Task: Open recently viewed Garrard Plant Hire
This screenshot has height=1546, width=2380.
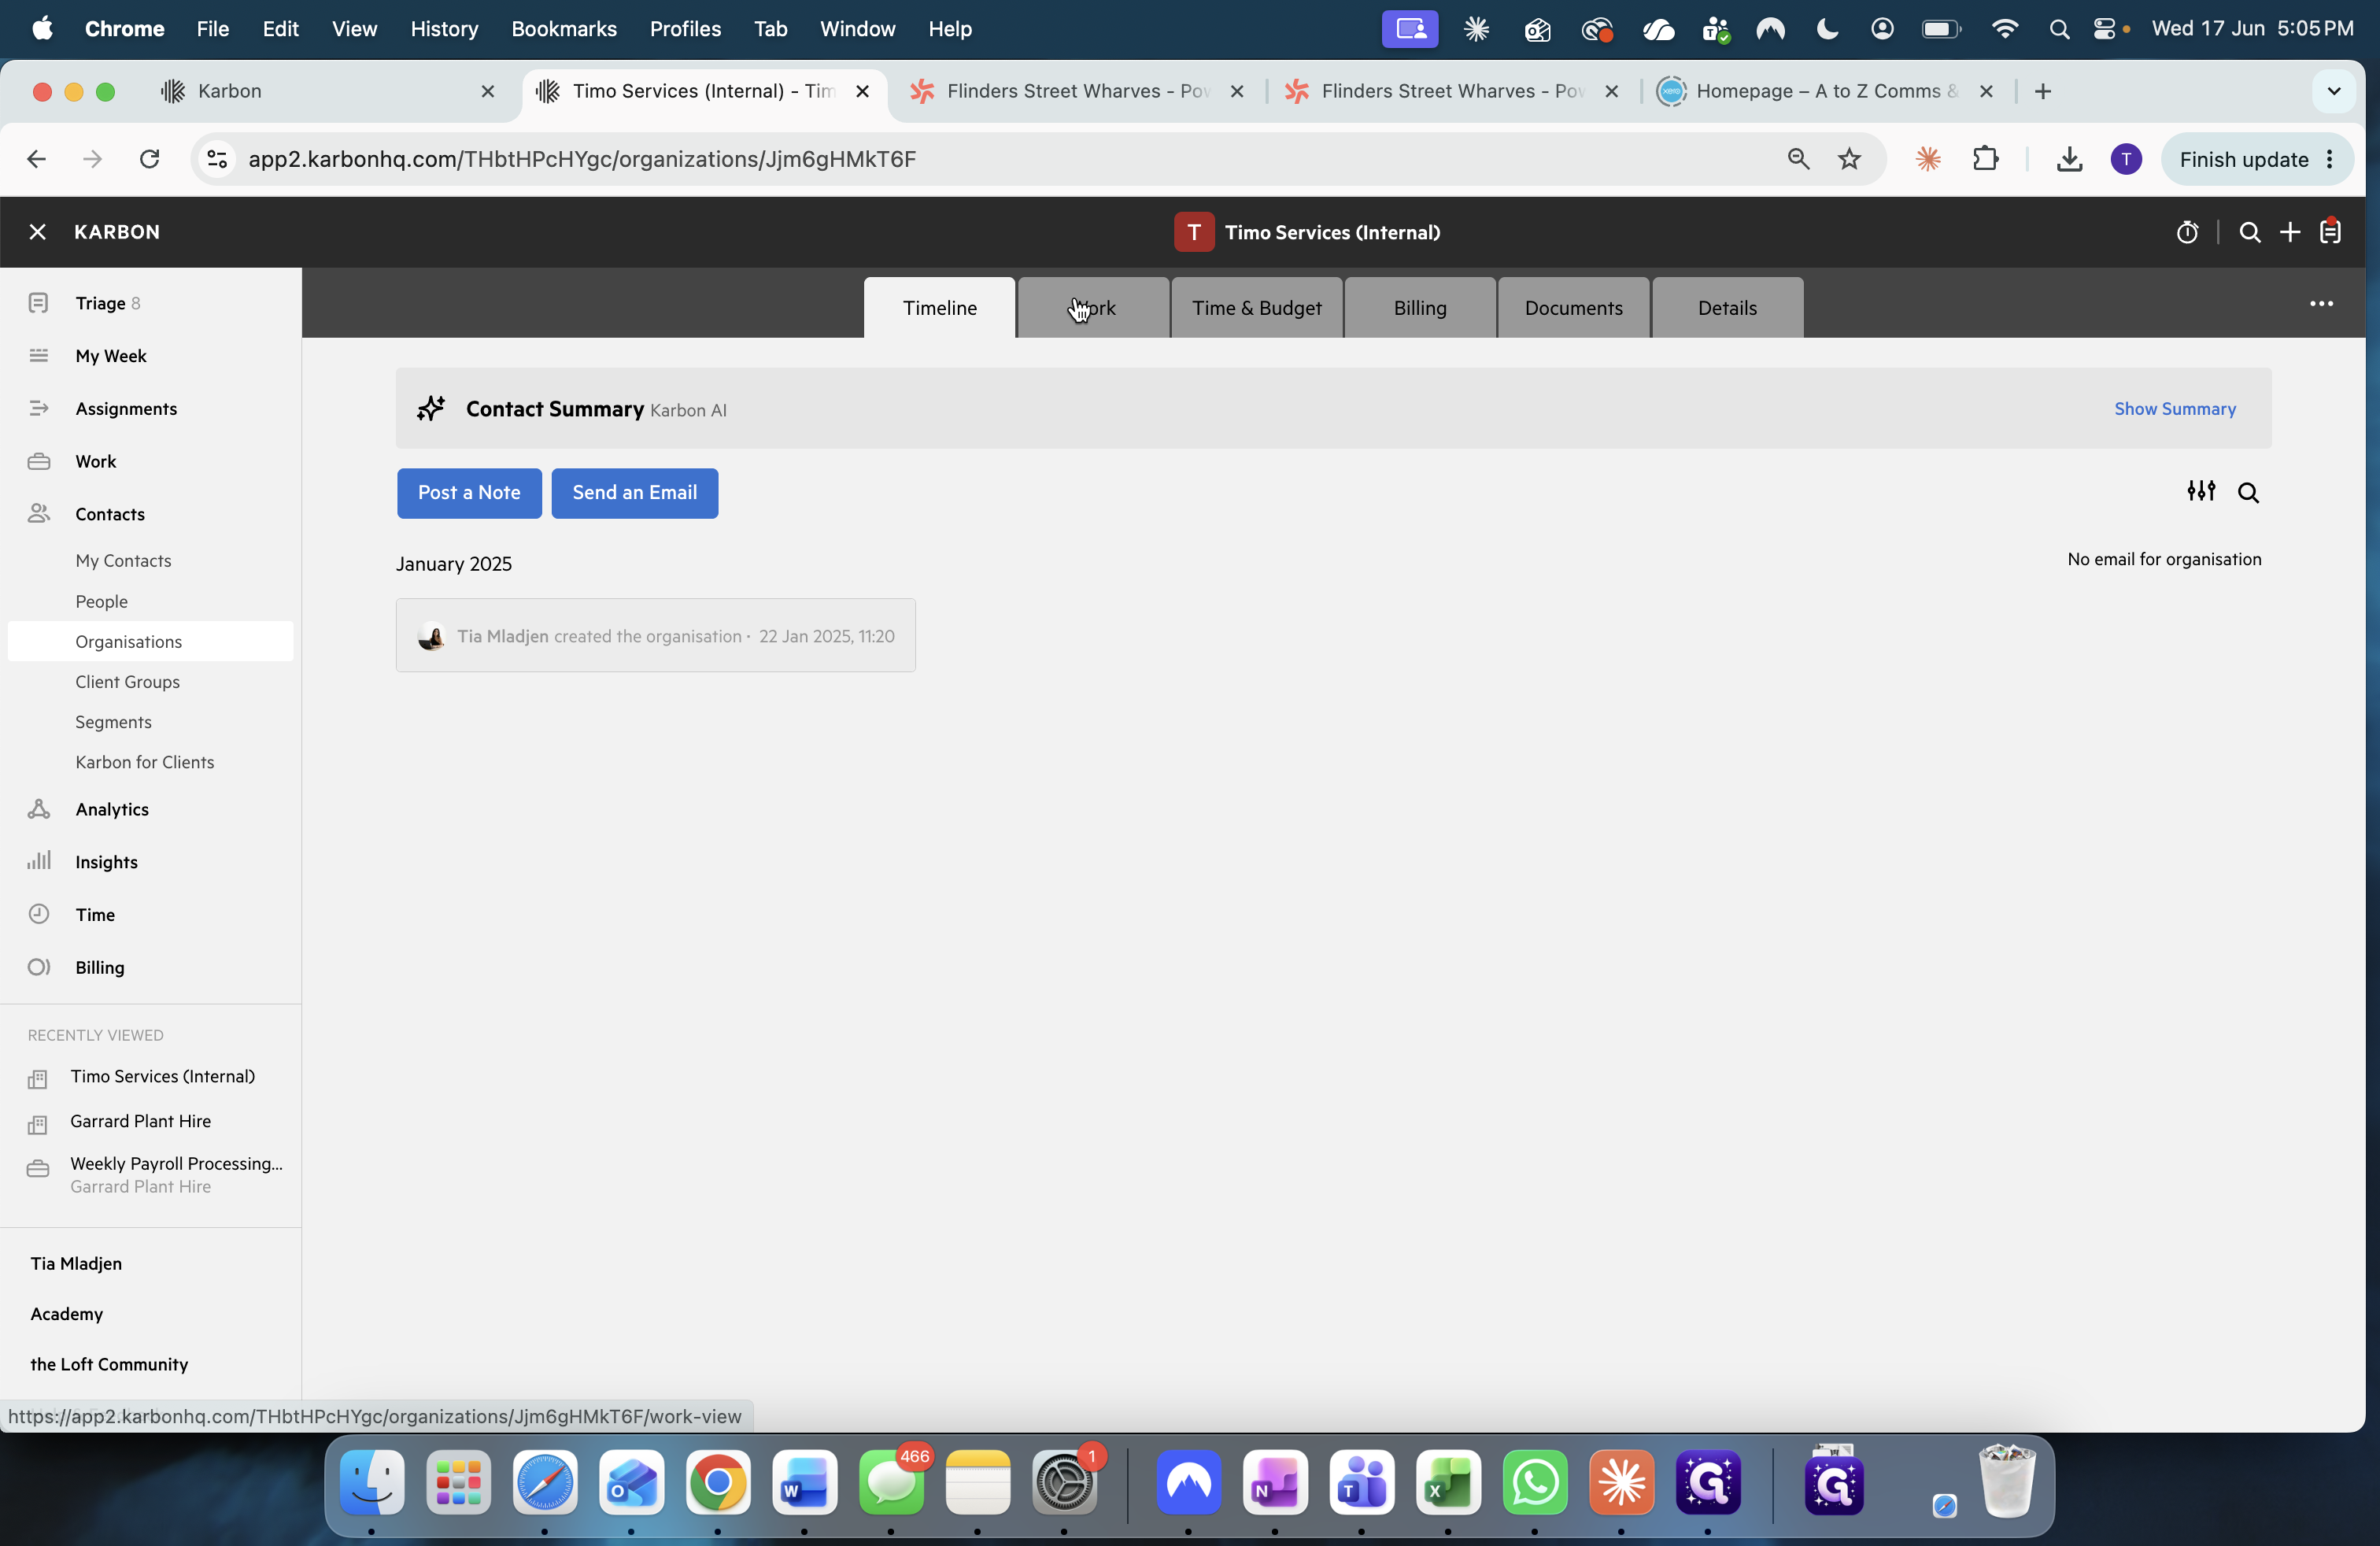Action: tap(140, 1121)
